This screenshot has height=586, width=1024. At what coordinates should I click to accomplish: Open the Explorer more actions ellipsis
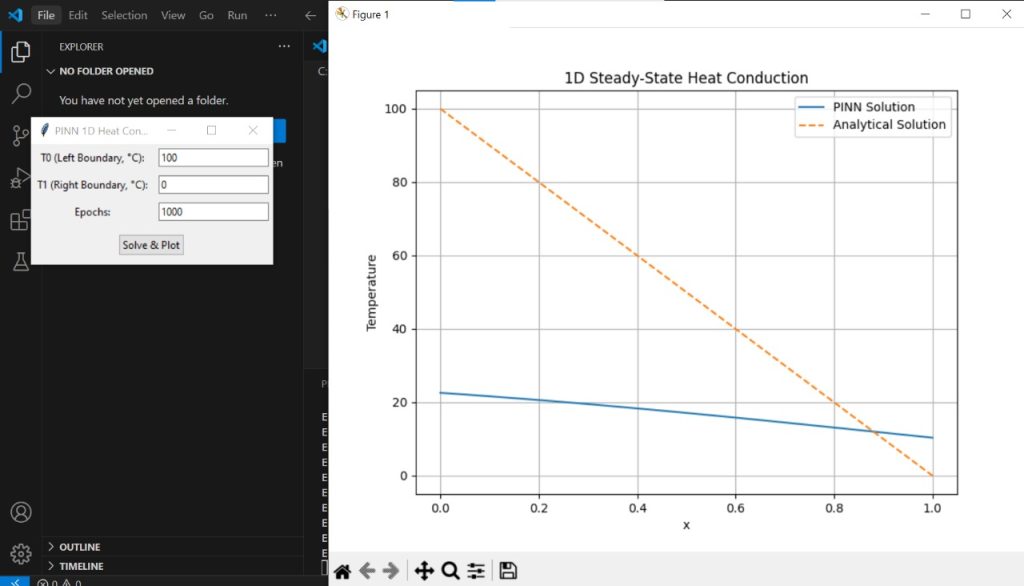284,46
